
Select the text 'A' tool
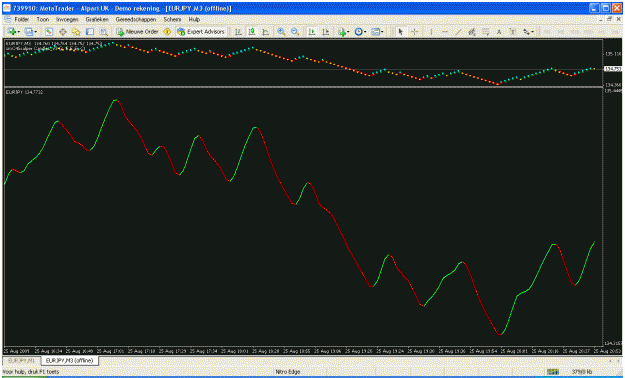[499, 32]
